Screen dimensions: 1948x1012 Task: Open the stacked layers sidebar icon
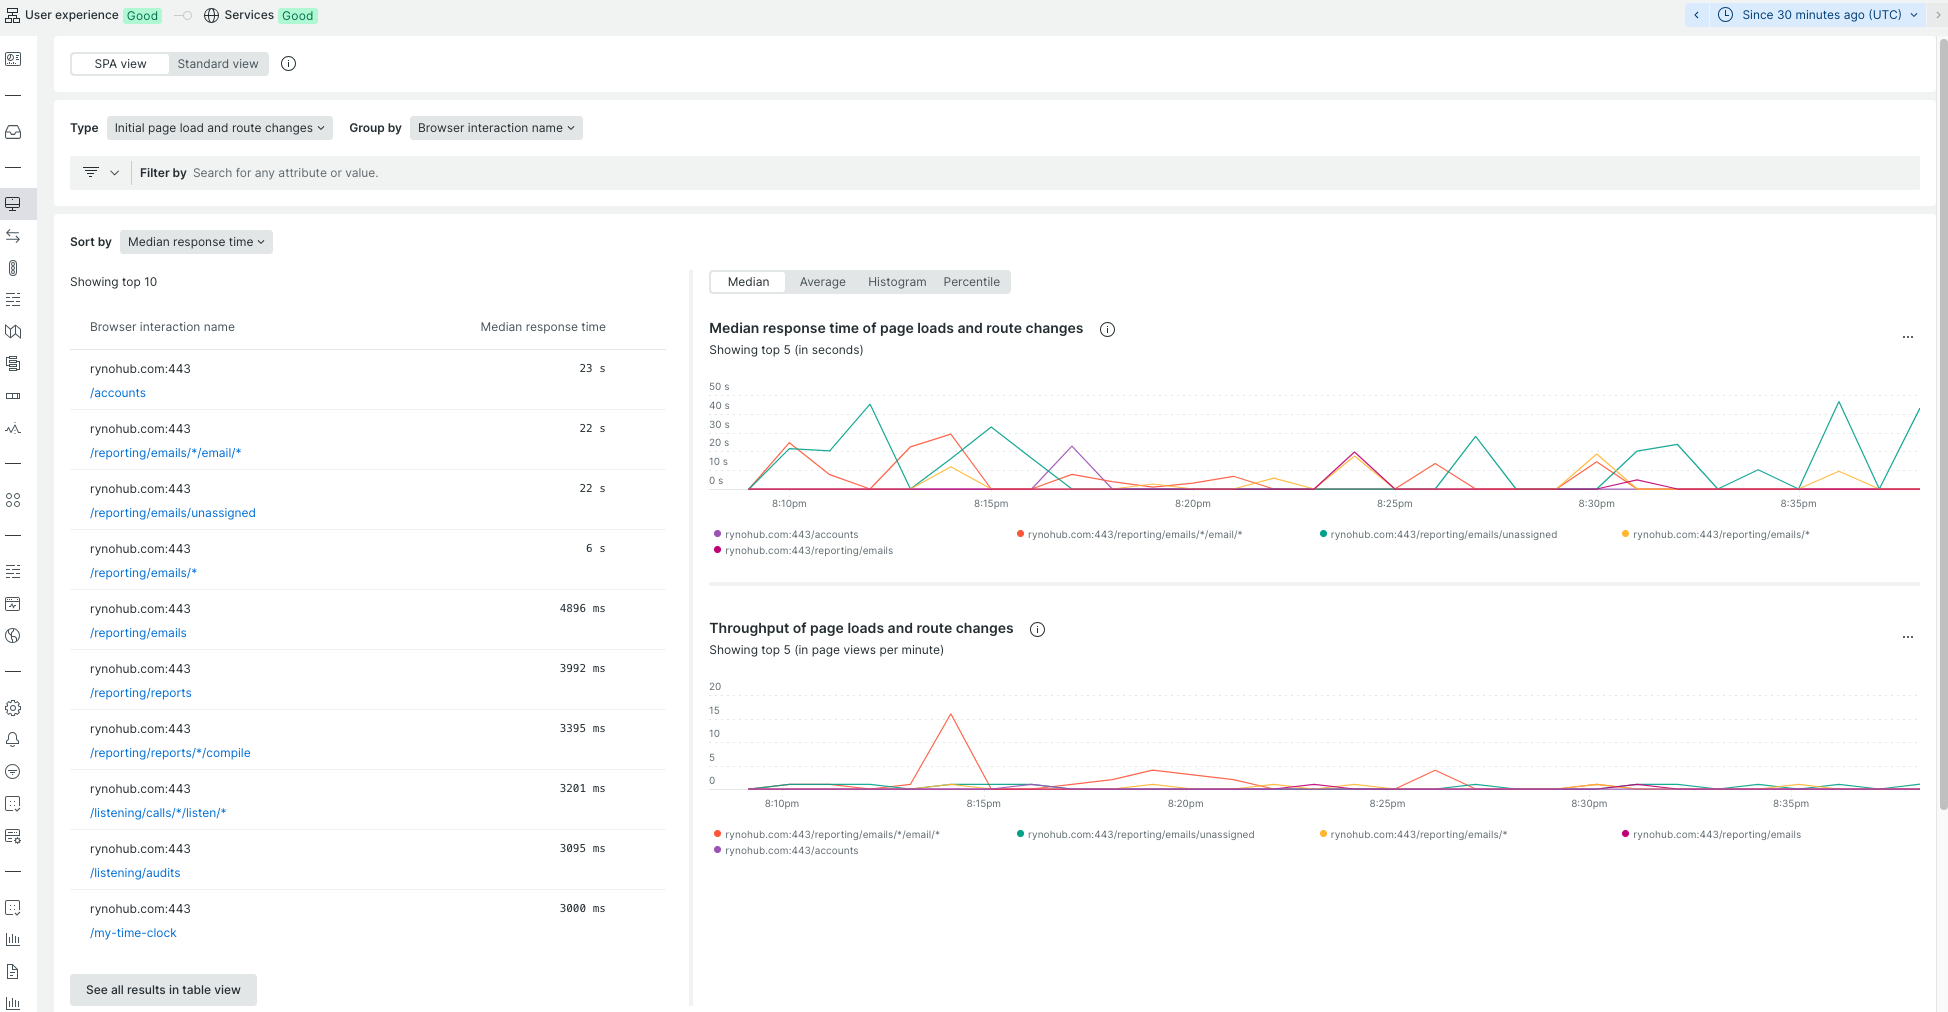click(13, 364)
